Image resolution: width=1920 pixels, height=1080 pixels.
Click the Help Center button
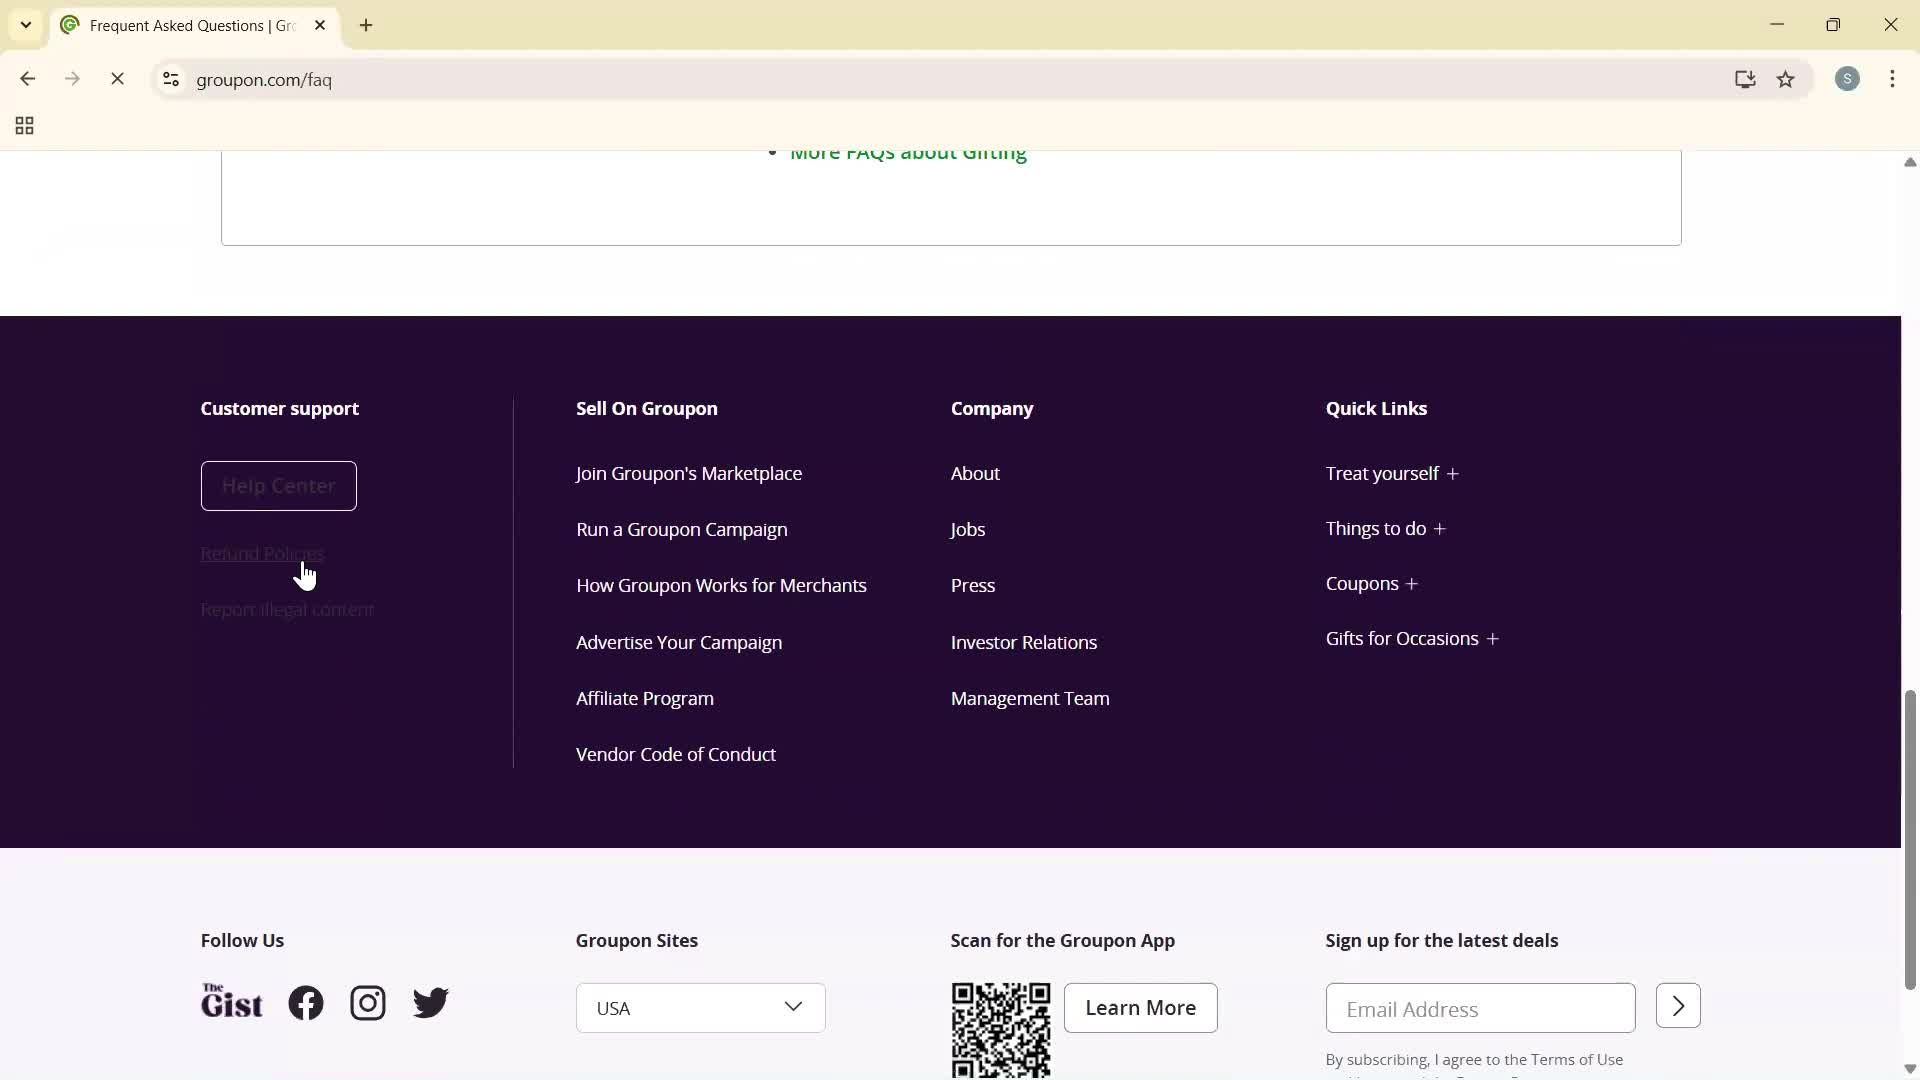278,486
